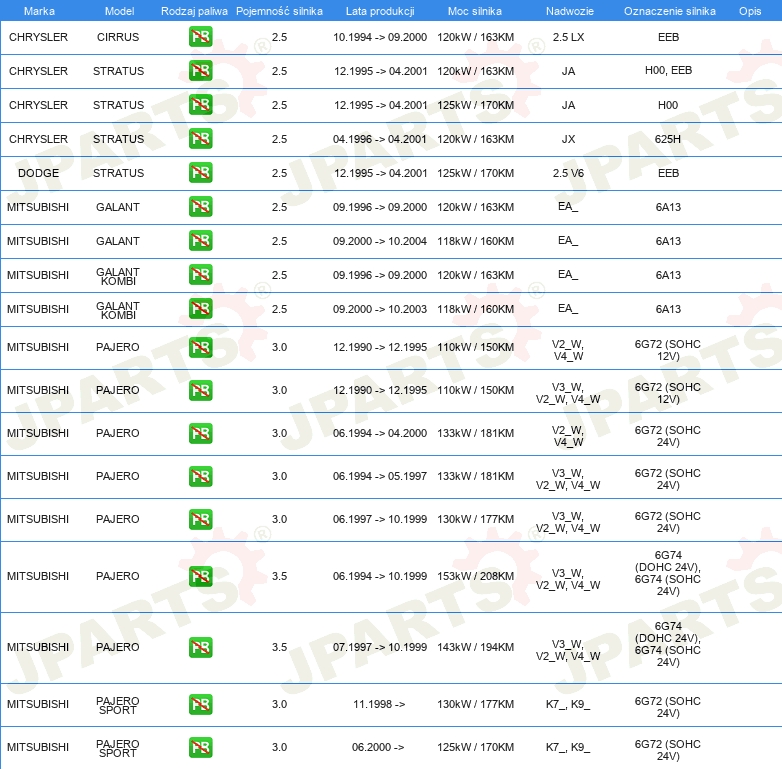The width and height of the screenshot is (782, 769).
Task: Click fuel icon in Pajero 3.5 143kW row
Action: (x=200, y=647)
